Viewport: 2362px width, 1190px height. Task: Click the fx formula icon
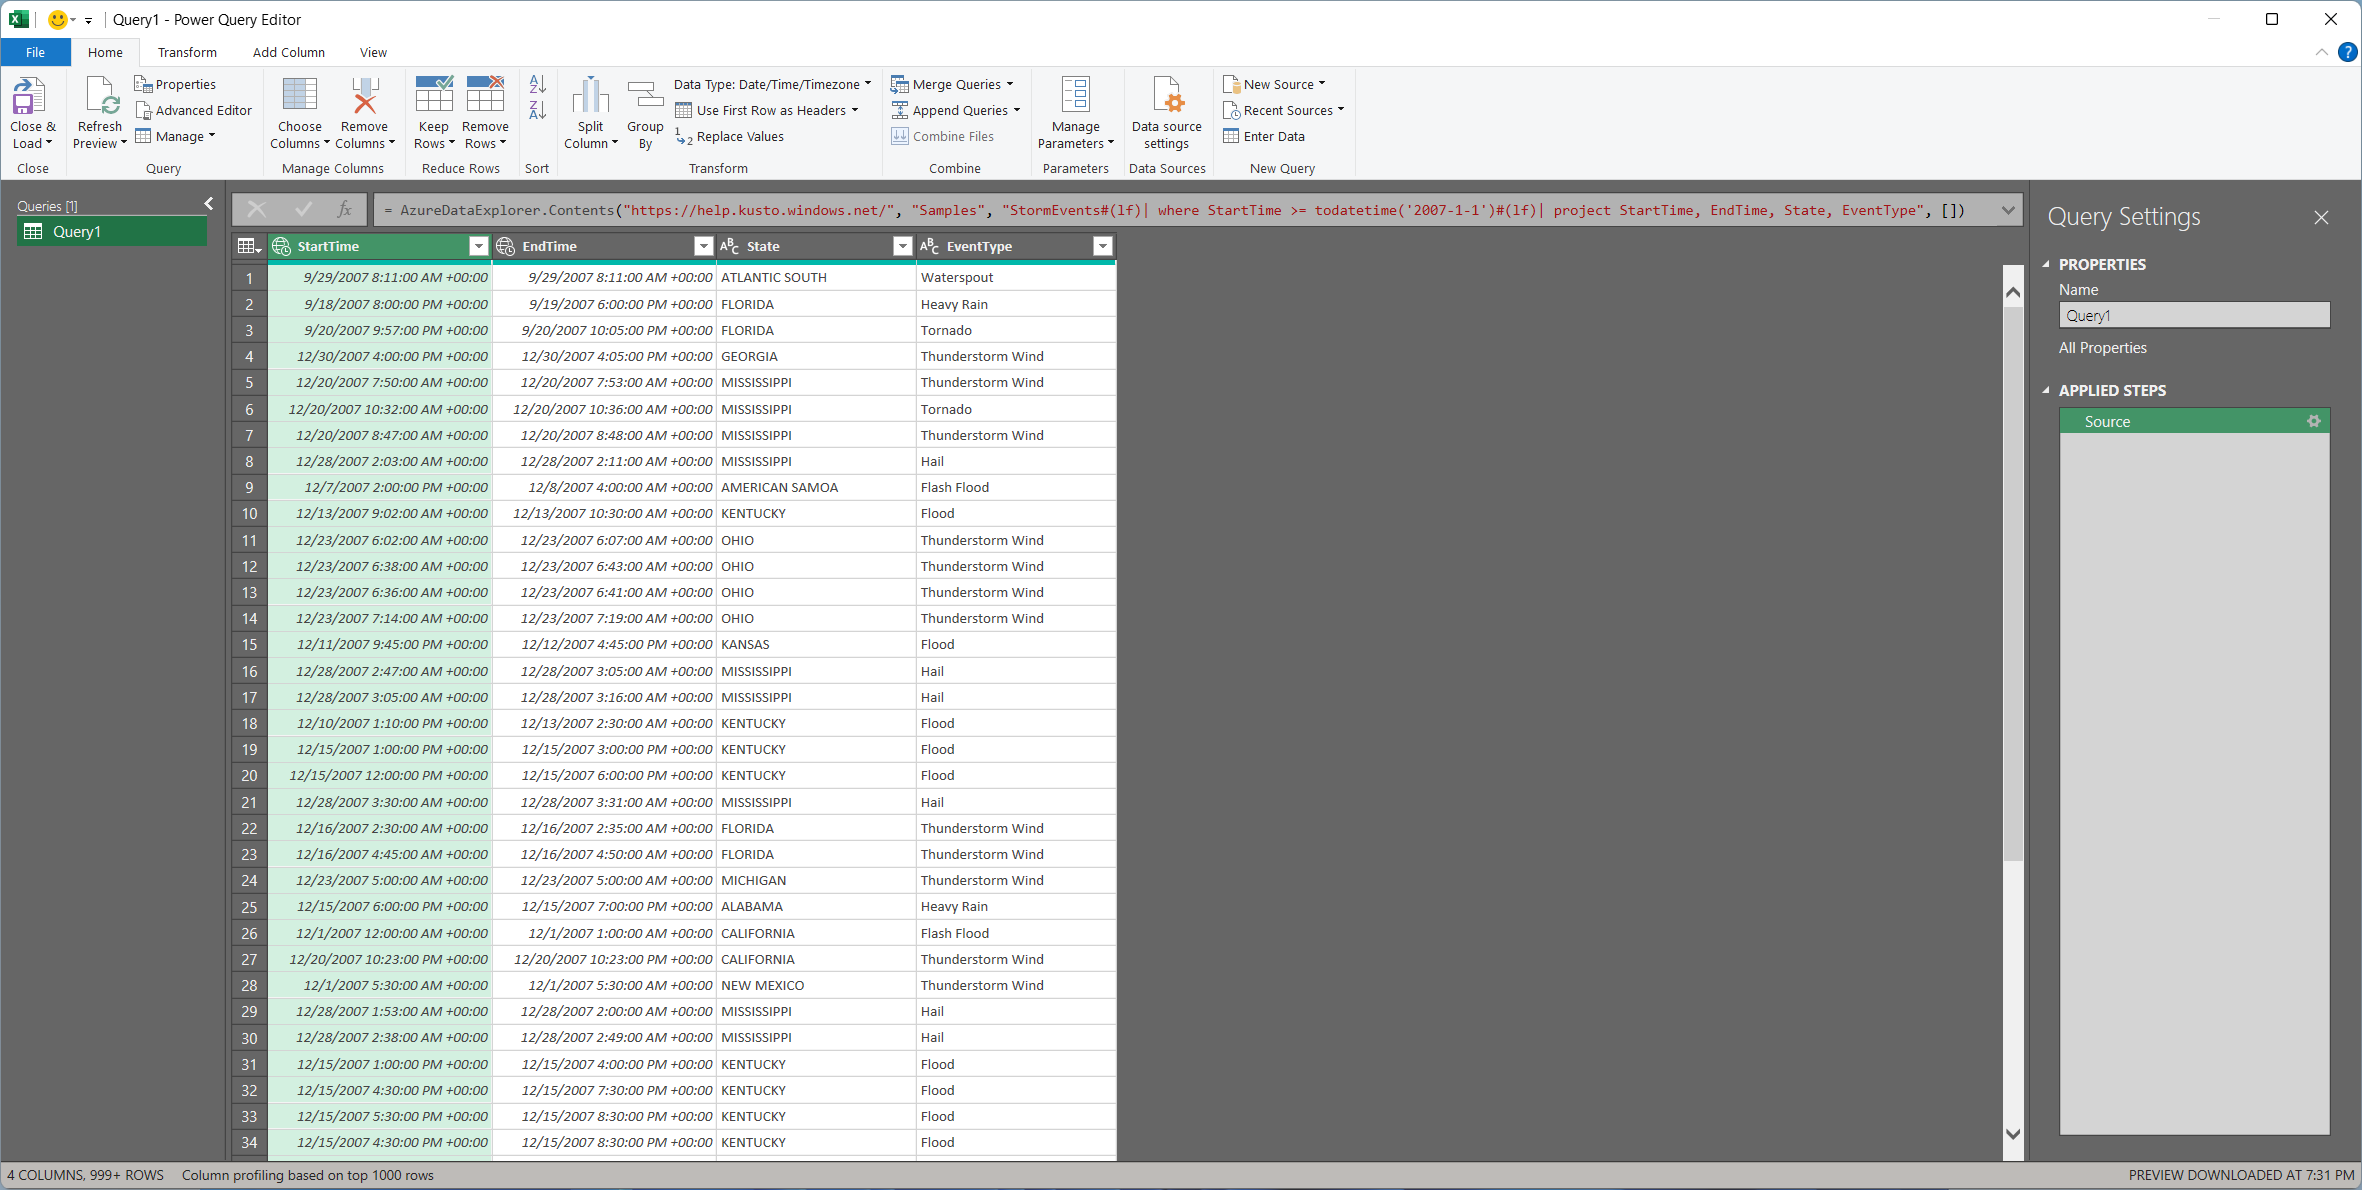344,210
